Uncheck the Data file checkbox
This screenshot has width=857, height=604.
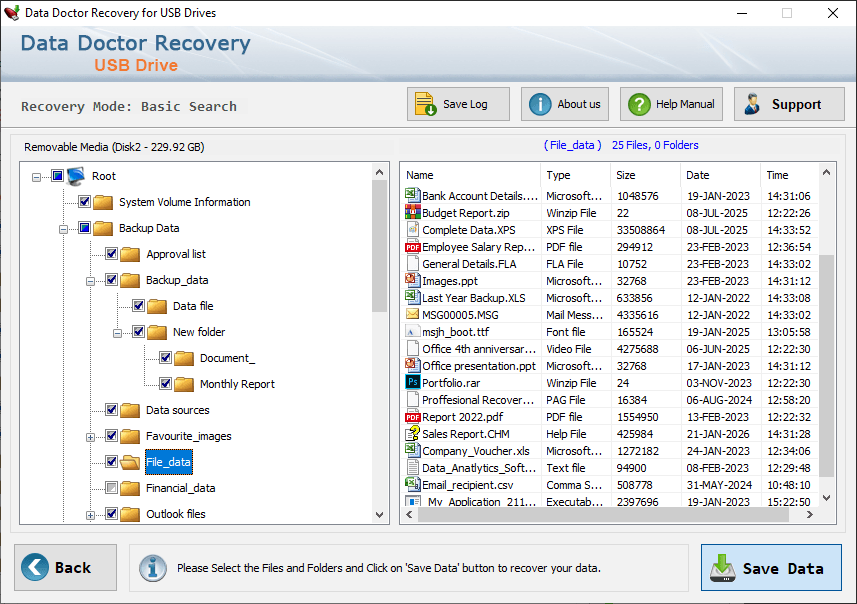(138, 306)
